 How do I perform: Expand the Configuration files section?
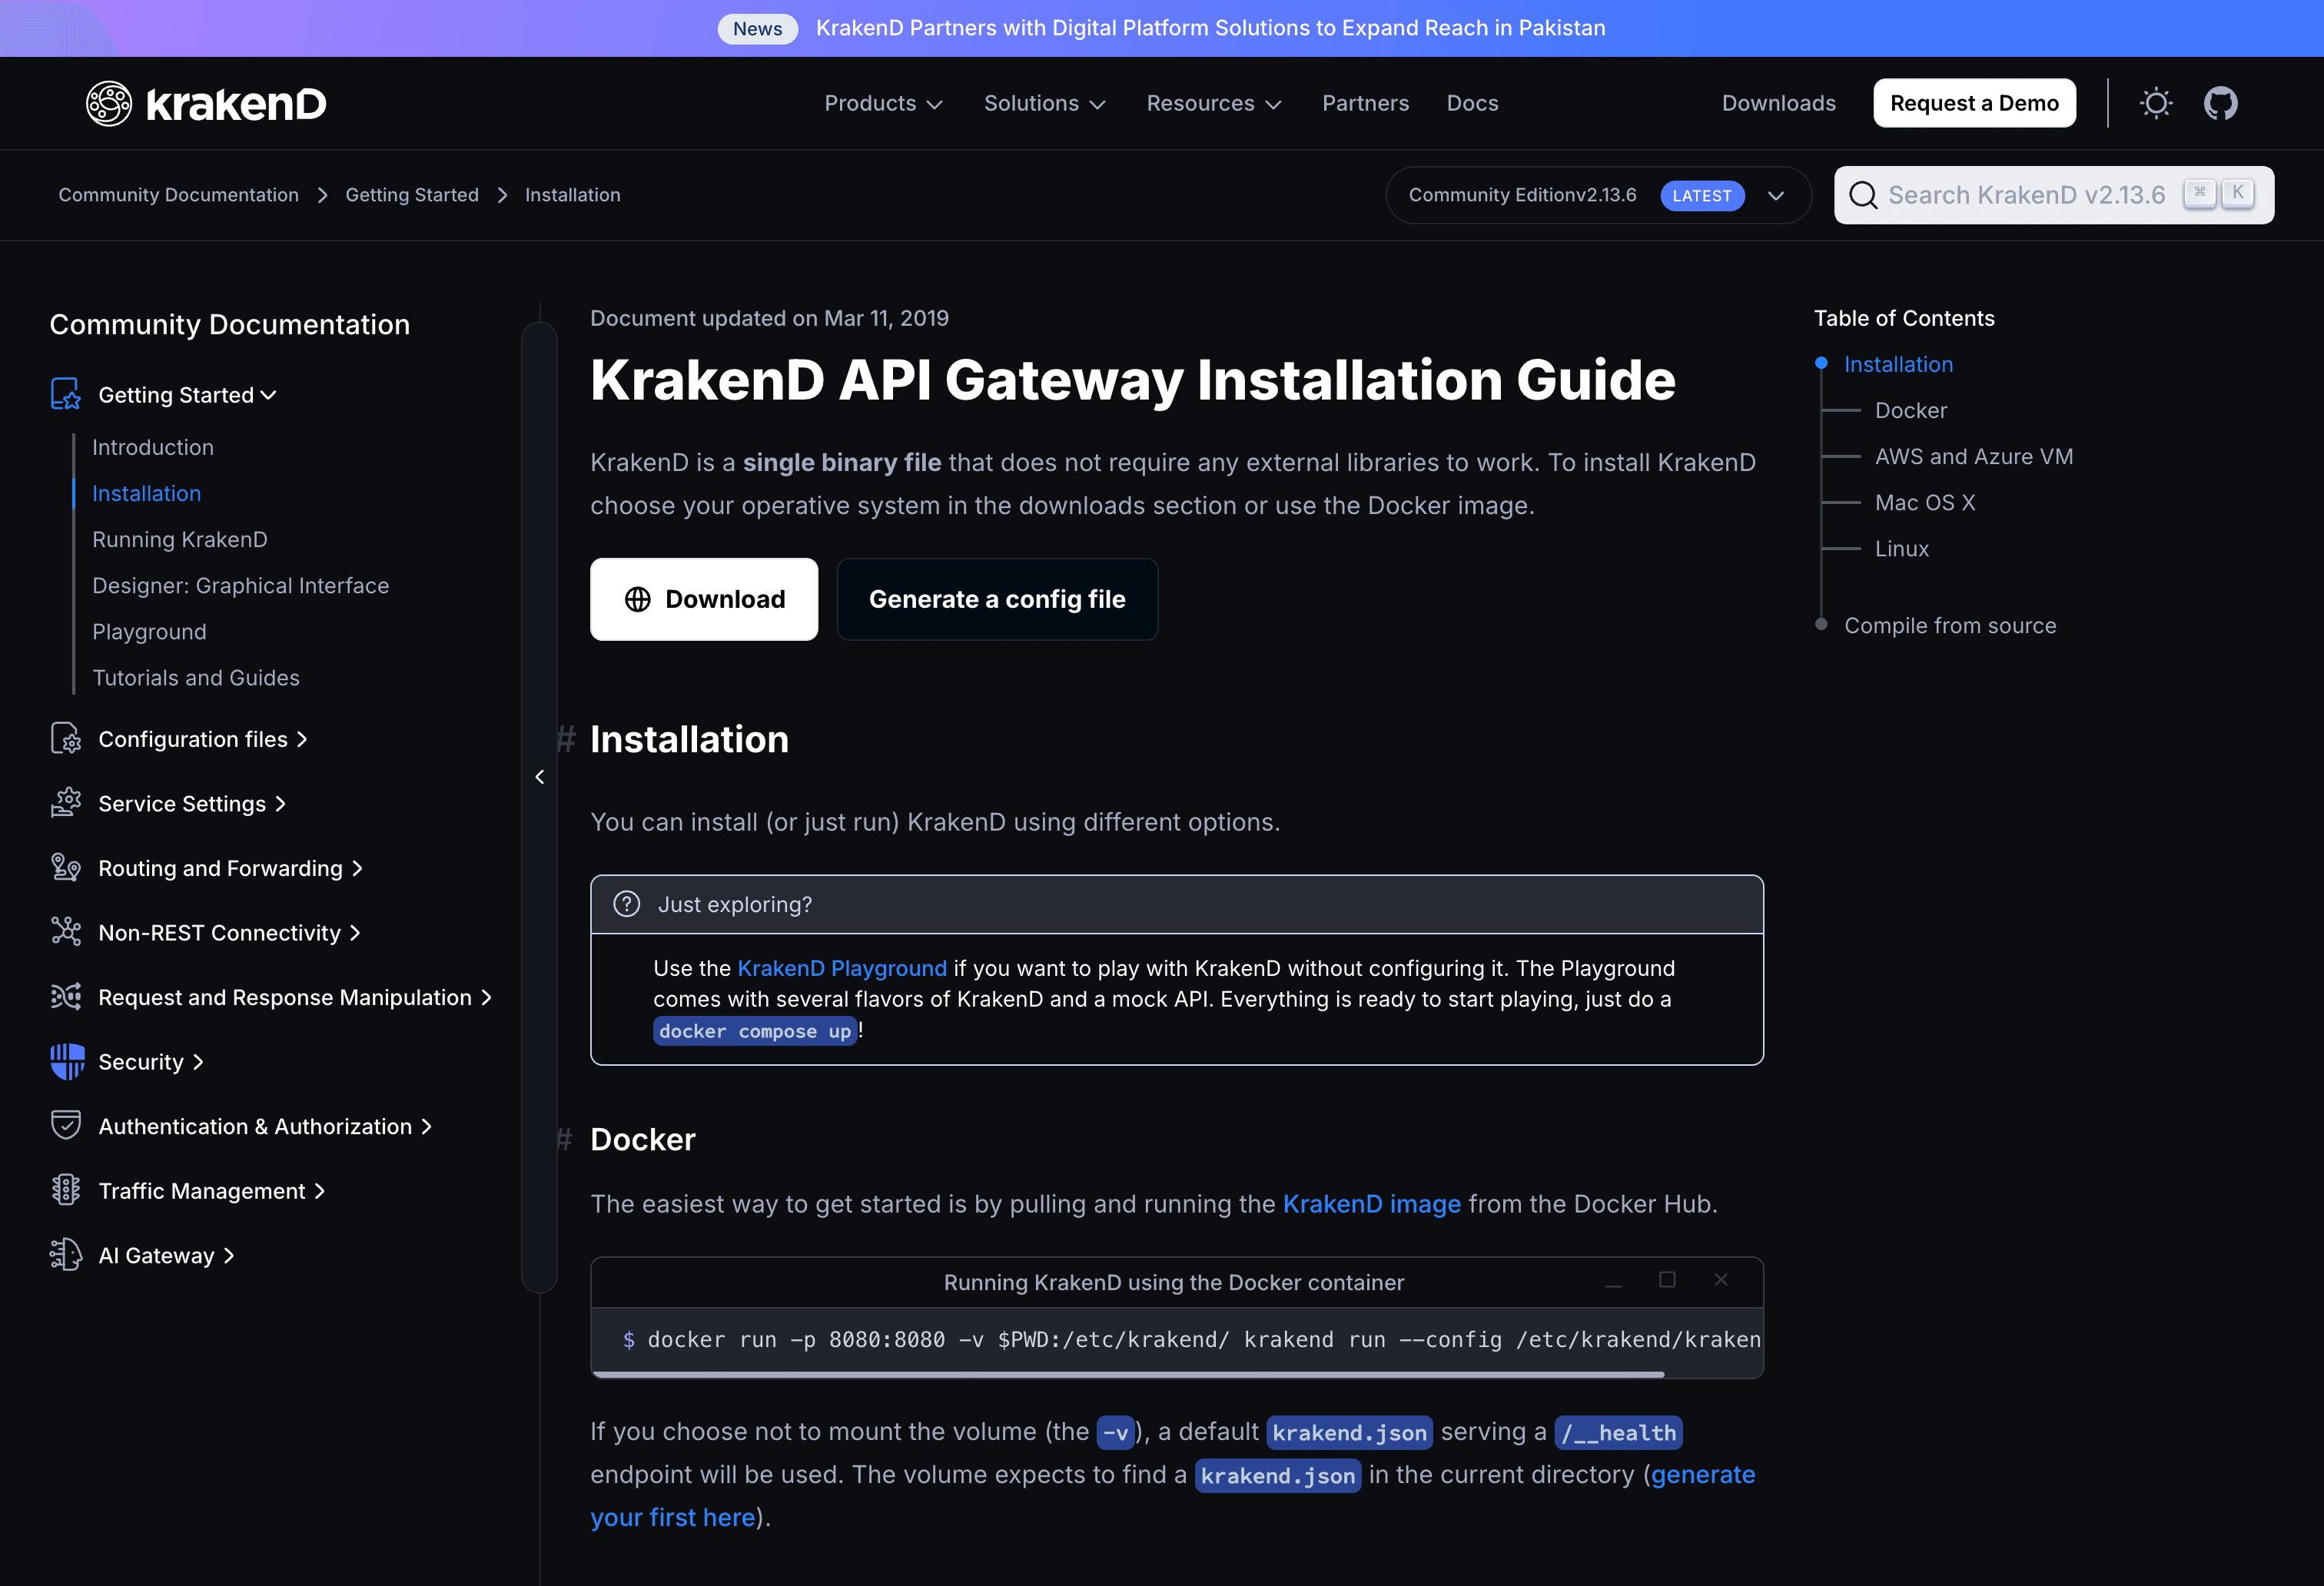click(x=203, y=739)
